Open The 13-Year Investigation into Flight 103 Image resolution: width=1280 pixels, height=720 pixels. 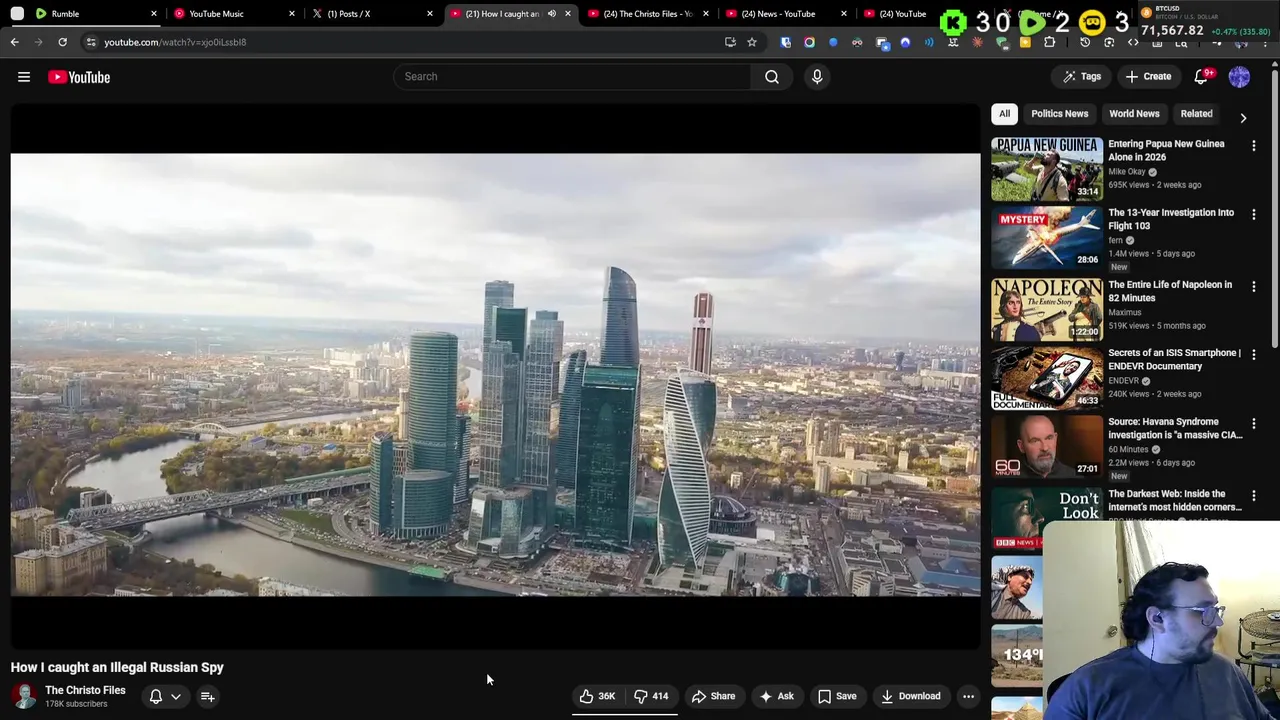pos(1170,219)
